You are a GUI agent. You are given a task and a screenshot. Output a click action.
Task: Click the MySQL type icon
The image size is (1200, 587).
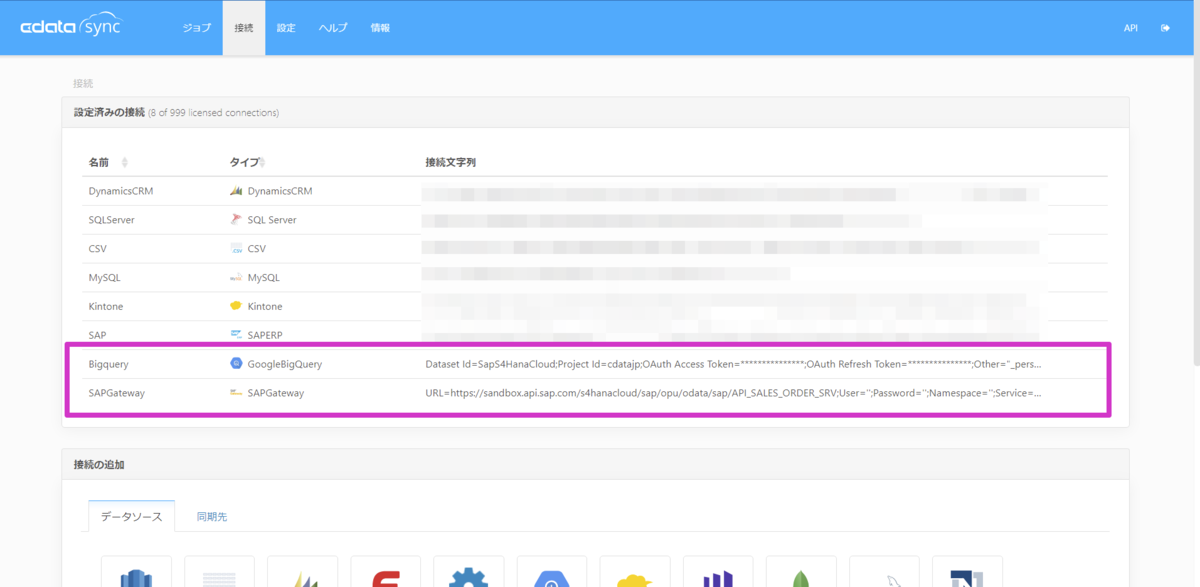(237, 277)
